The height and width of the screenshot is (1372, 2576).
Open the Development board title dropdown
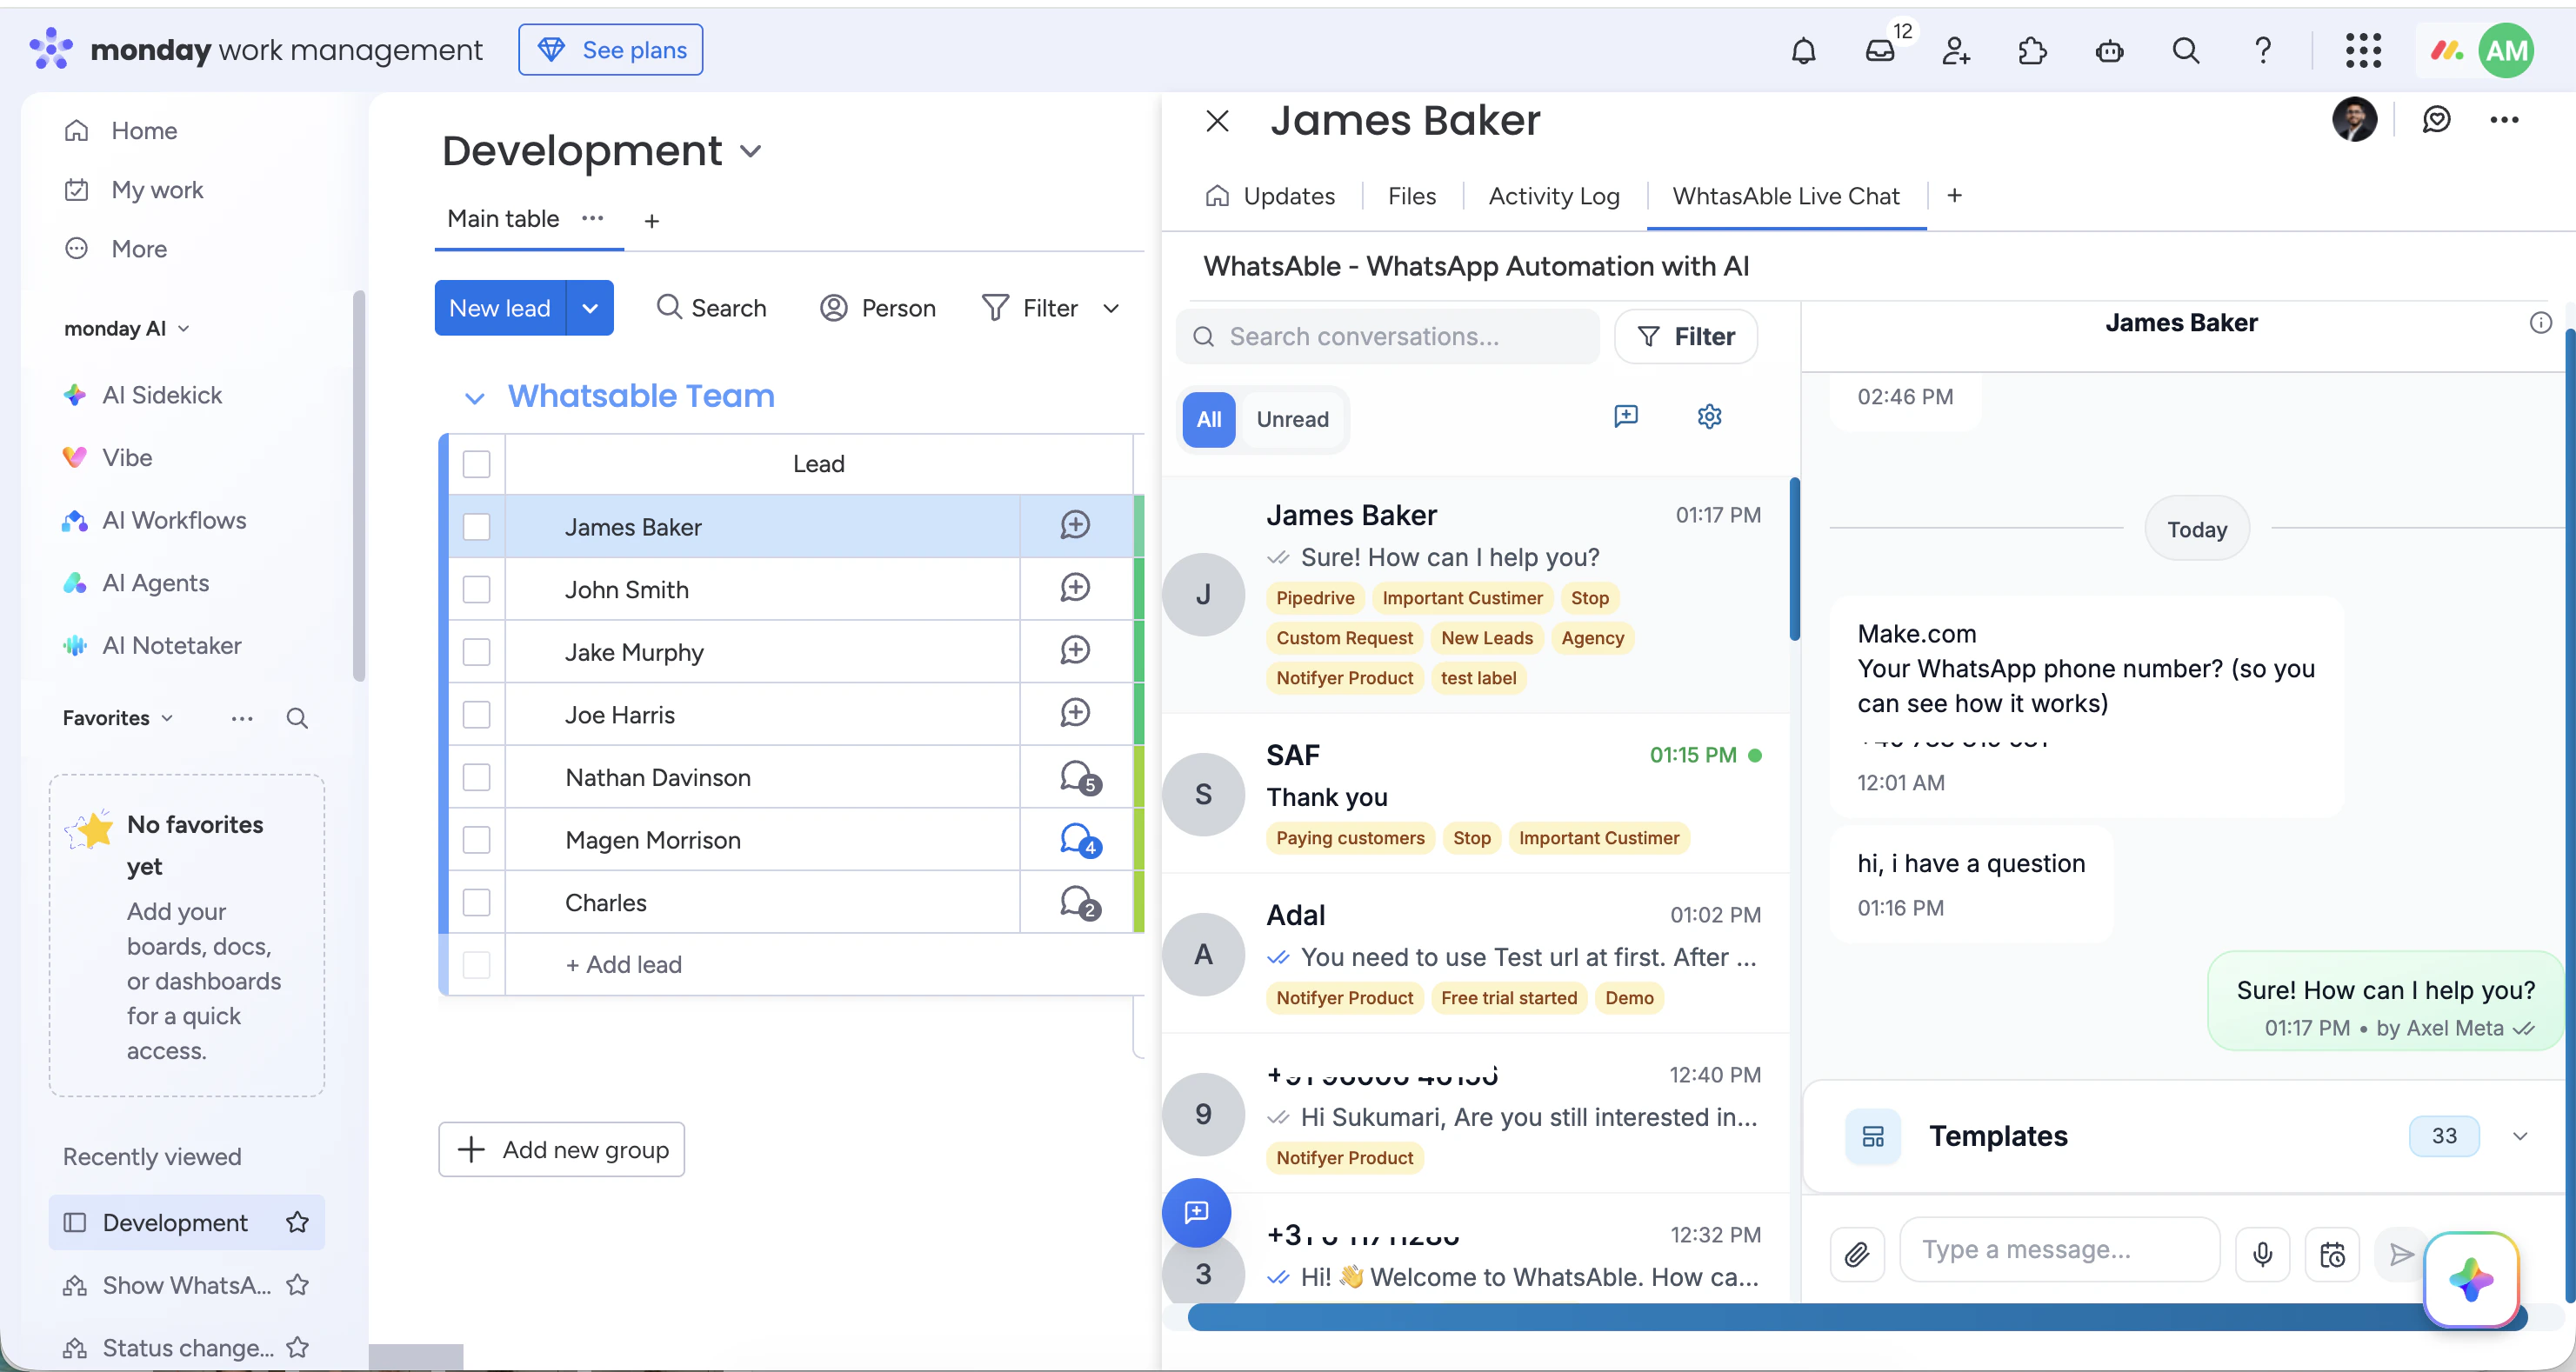click(750, 151)
